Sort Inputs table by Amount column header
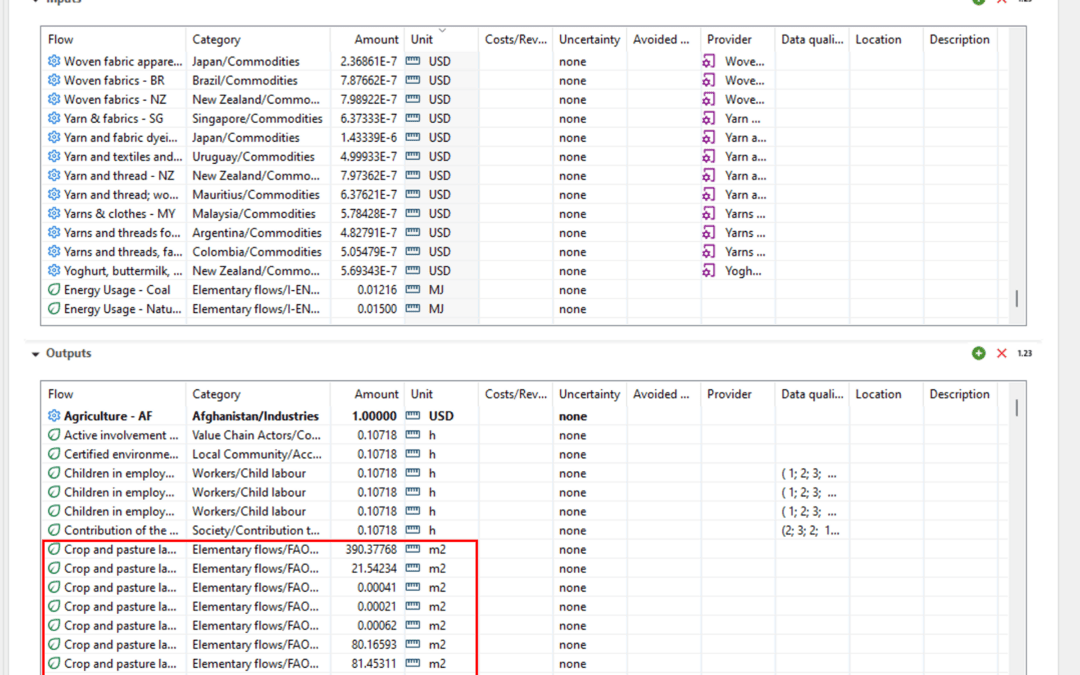 pyautogui.click(x=376, y=40)
